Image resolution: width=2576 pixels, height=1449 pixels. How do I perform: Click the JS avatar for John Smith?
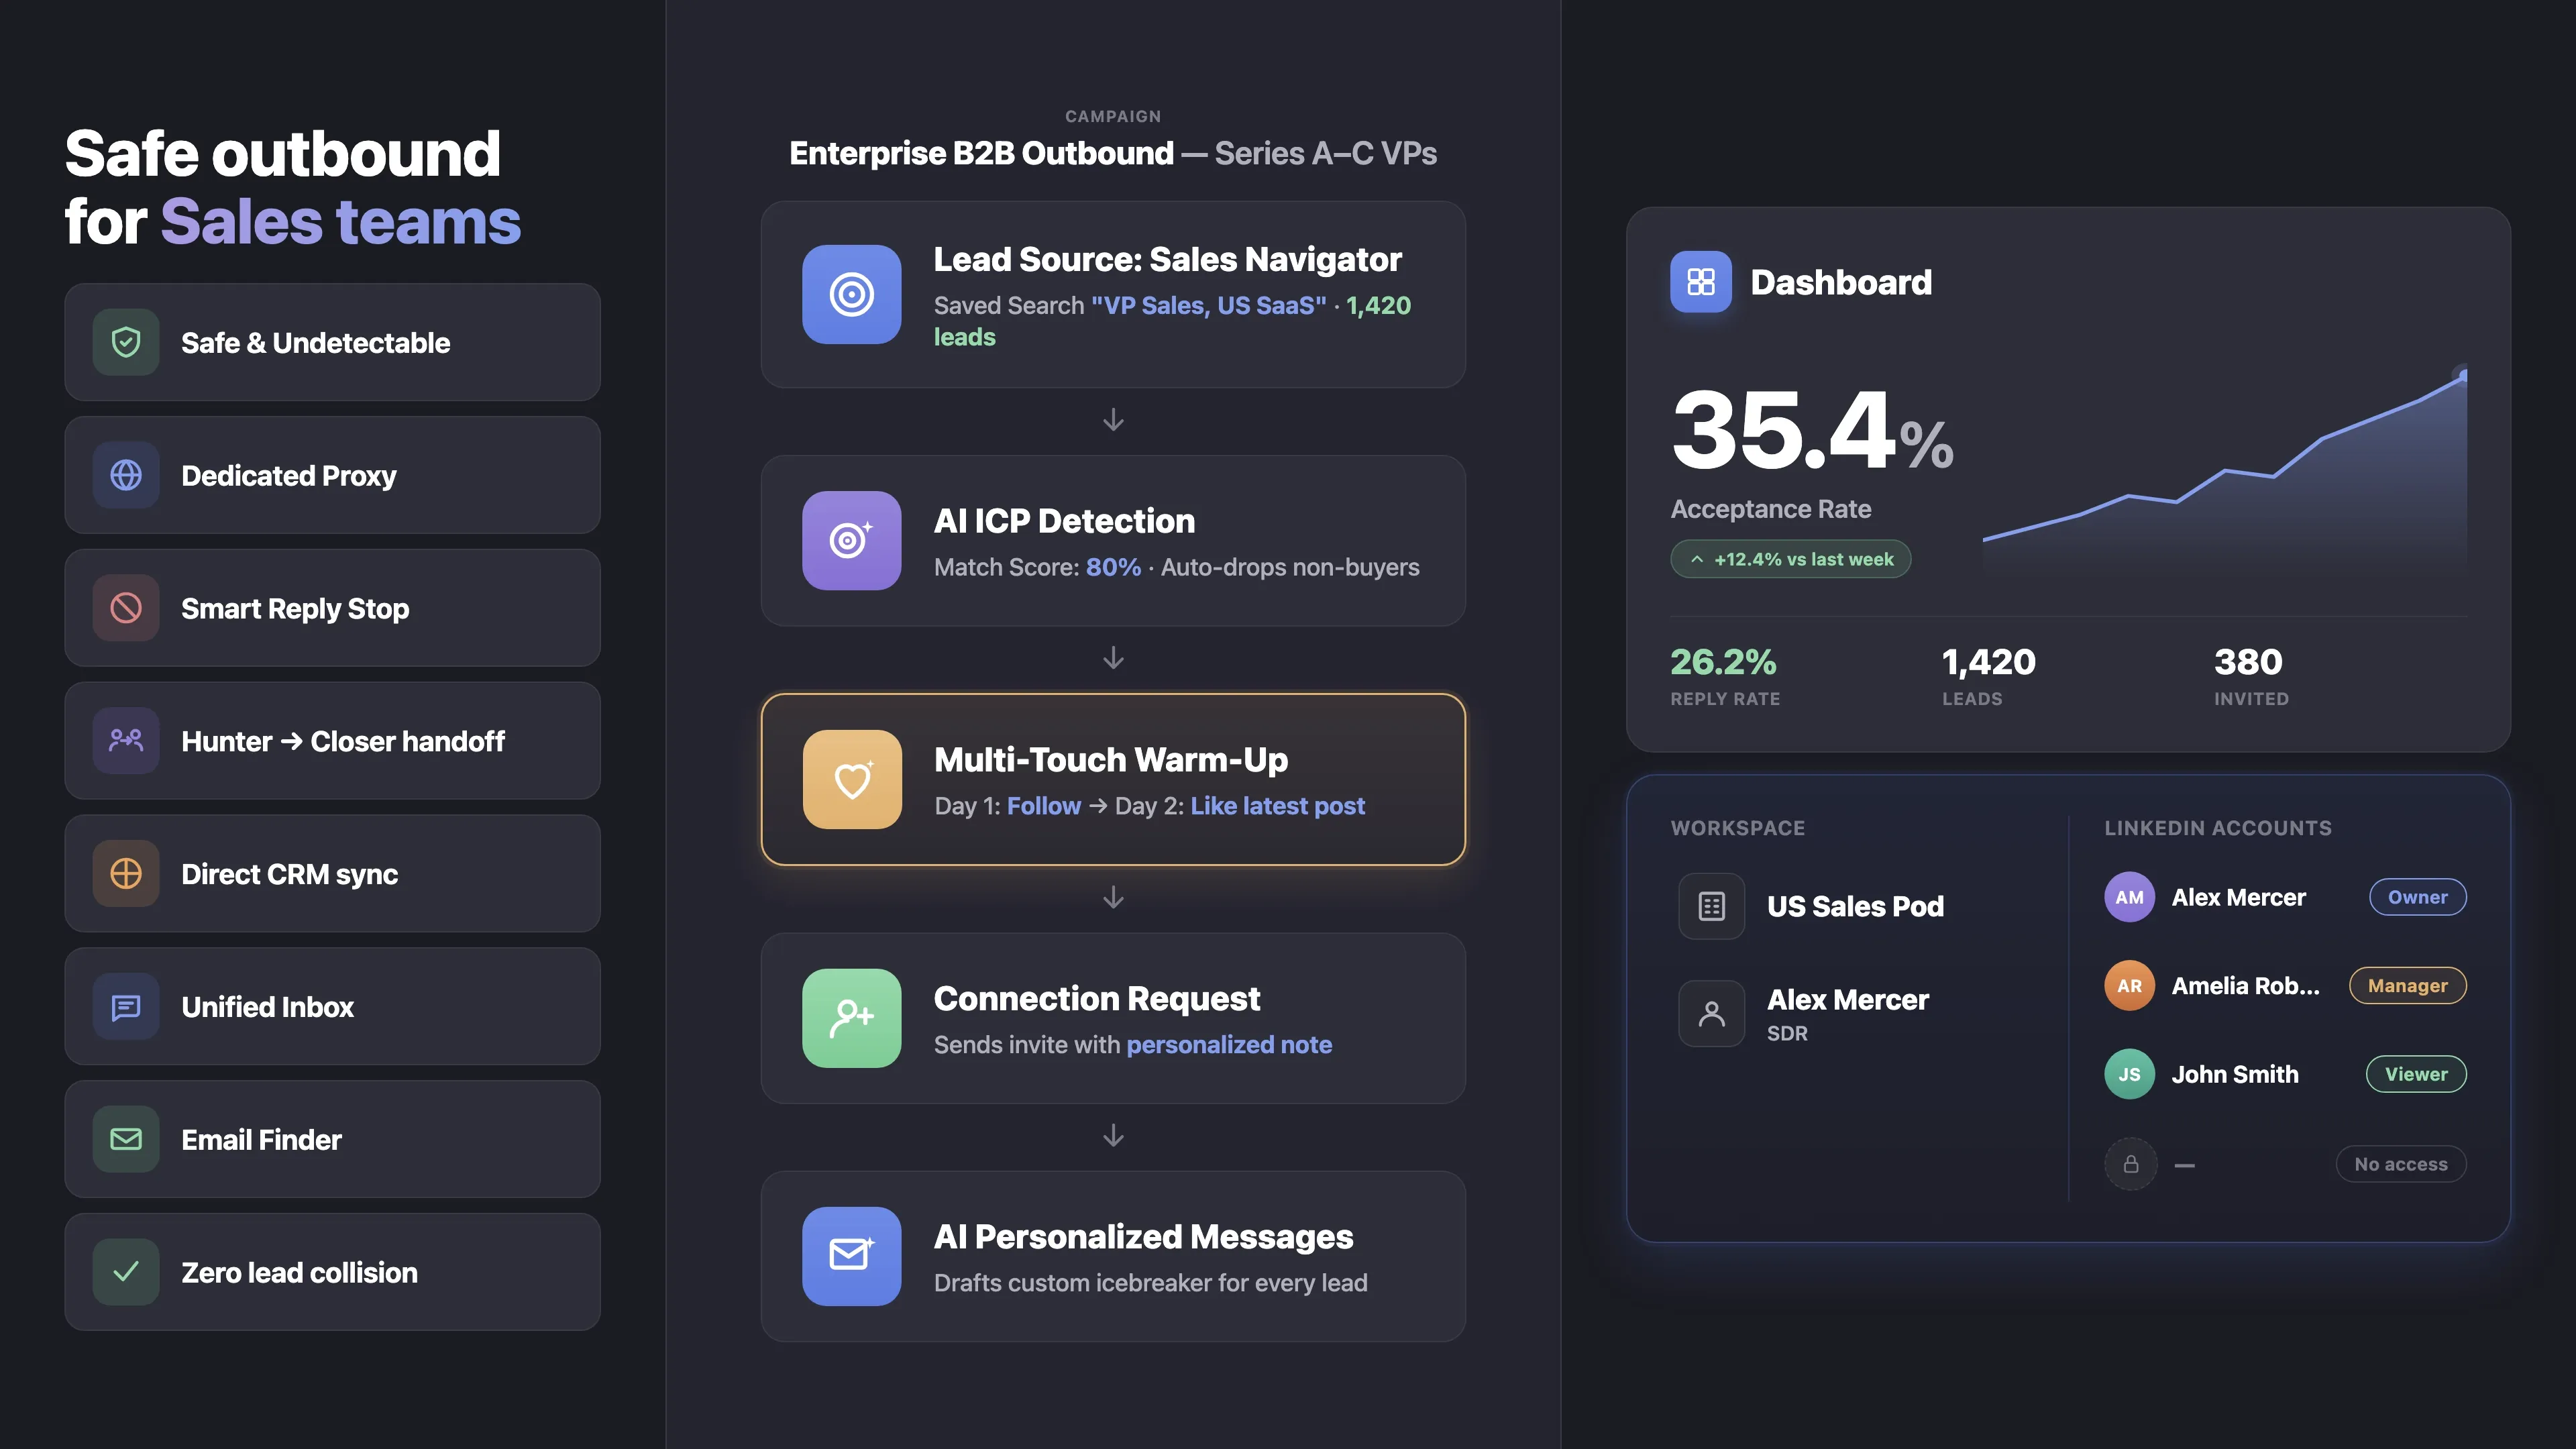click(2130, 1075)
